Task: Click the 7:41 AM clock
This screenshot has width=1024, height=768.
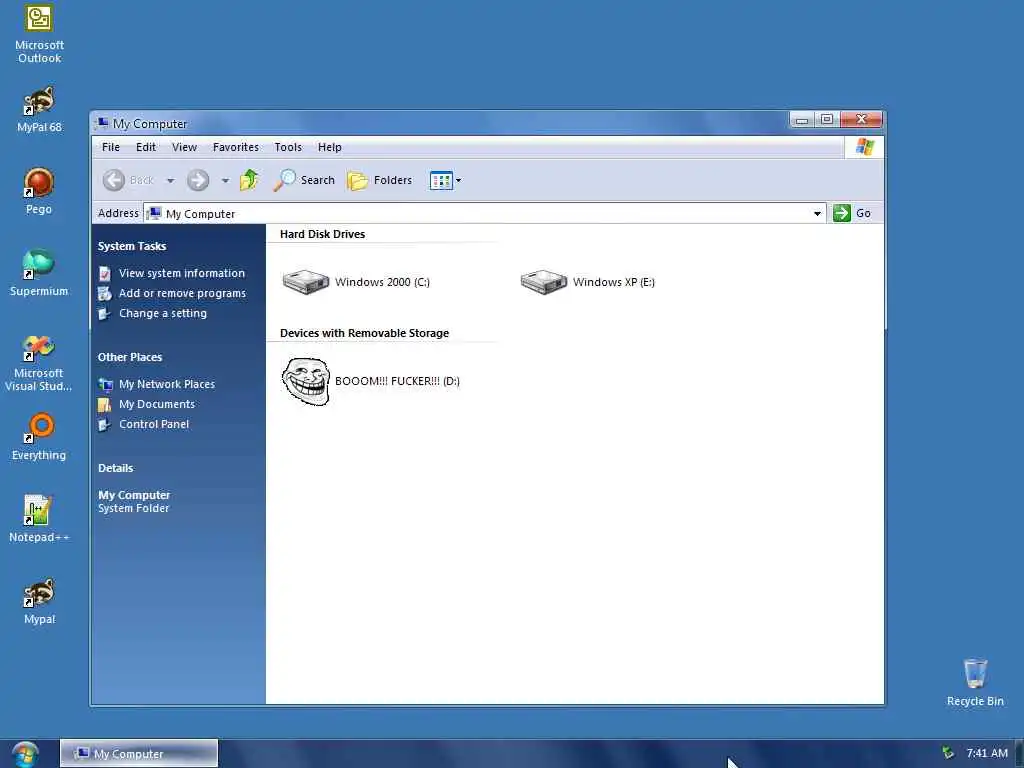Action: click(987, 753)
